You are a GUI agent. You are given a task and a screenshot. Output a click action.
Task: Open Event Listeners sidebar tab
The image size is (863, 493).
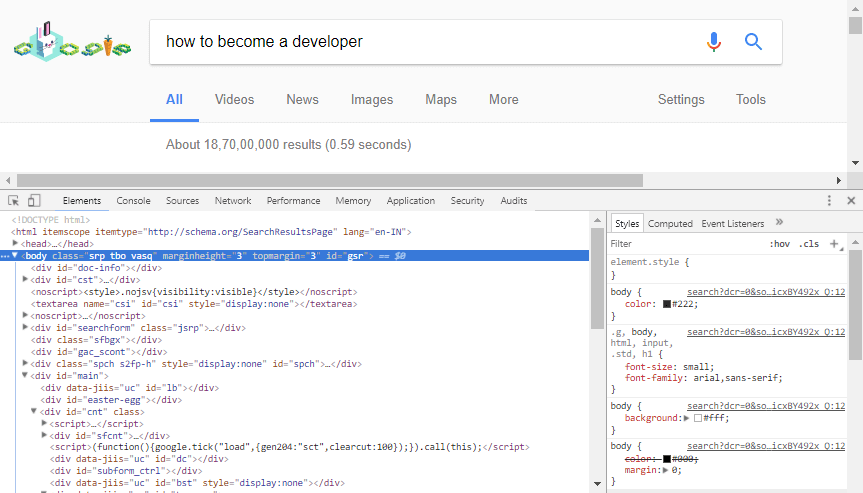tap(733, 223)
